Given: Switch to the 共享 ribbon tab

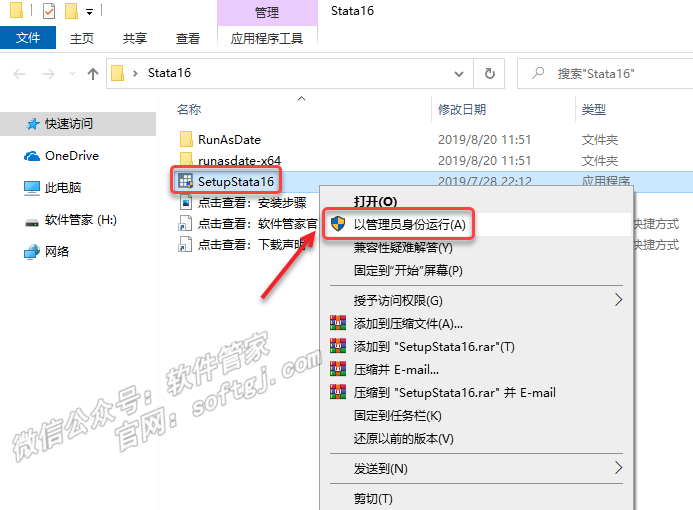Looking at the screenshot, I should pyautogui.click(x=135, y=38).
